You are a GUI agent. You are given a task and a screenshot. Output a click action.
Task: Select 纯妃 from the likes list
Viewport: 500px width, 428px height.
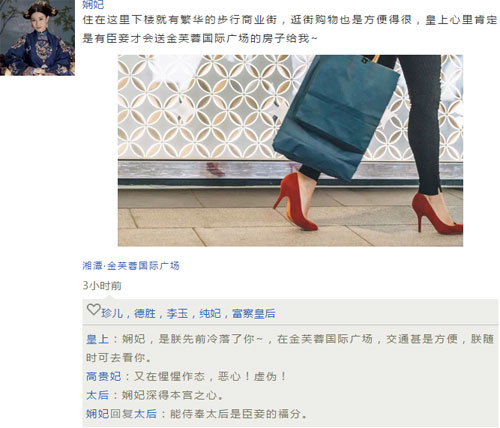210,314
